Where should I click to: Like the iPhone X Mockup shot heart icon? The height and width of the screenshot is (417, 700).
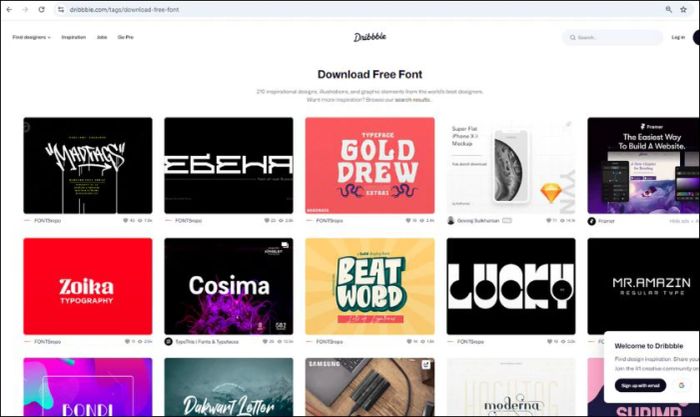[549, 221]
